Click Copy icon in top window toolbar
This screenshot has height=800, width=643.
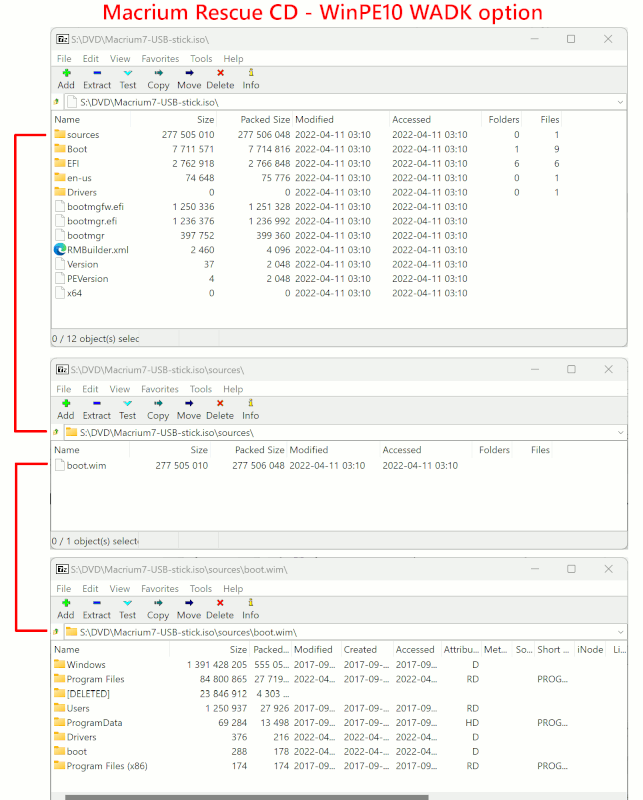[x=158, y=73]
